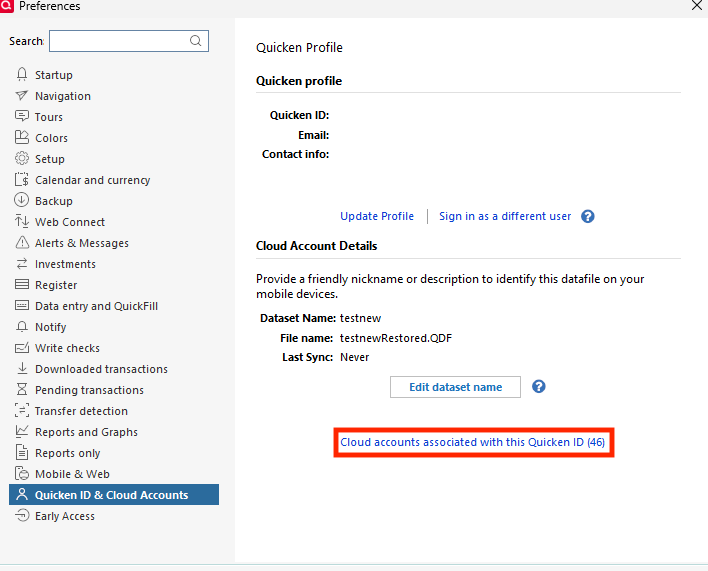
Task: Select Quicken ID & Cloud Accounts
Action: point(114,495)
